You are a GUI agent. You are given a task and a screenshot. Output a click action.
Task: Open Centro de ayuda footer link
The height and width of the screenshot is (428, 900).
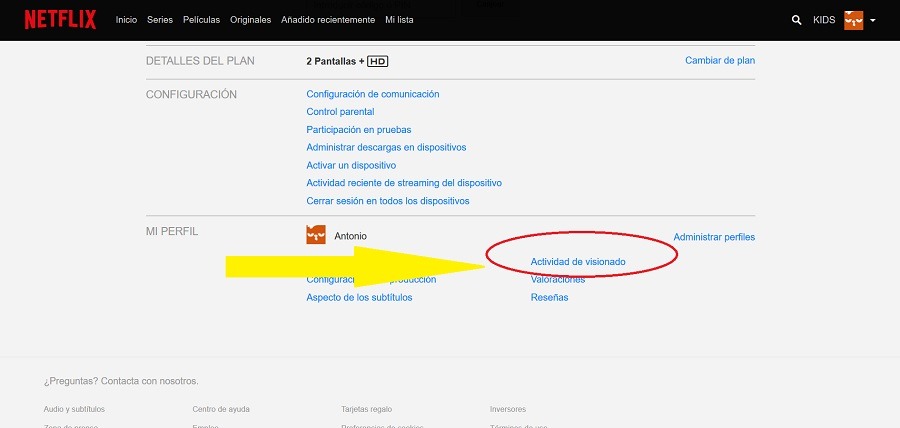coord(221,410)
